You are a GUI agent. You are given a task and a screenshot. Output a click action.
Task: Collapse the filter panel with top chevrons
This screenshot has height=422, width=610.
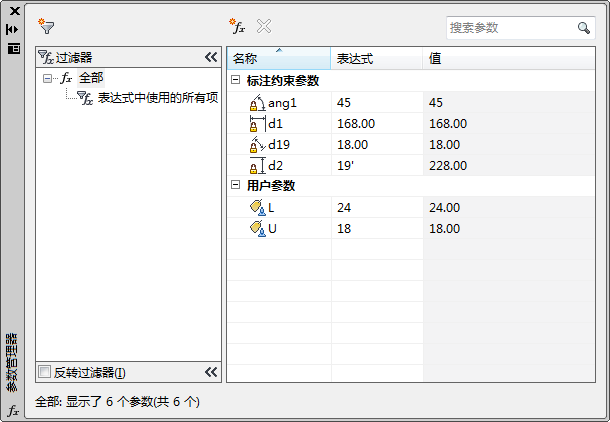(x=211, y=58)
